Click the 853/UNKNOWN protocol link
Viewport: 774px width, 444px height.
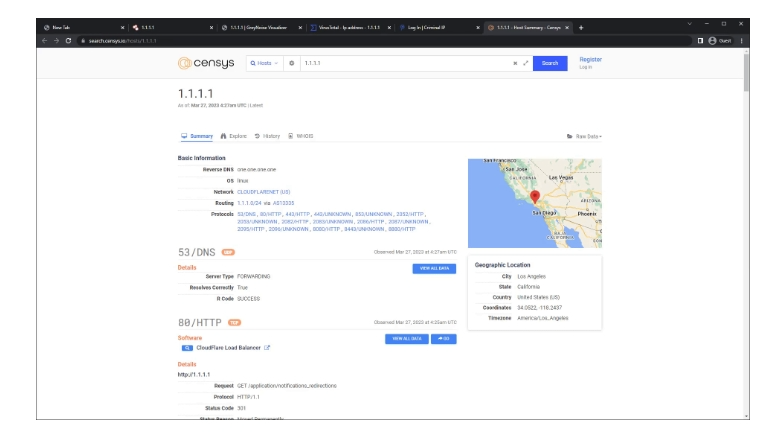(373, 214)
